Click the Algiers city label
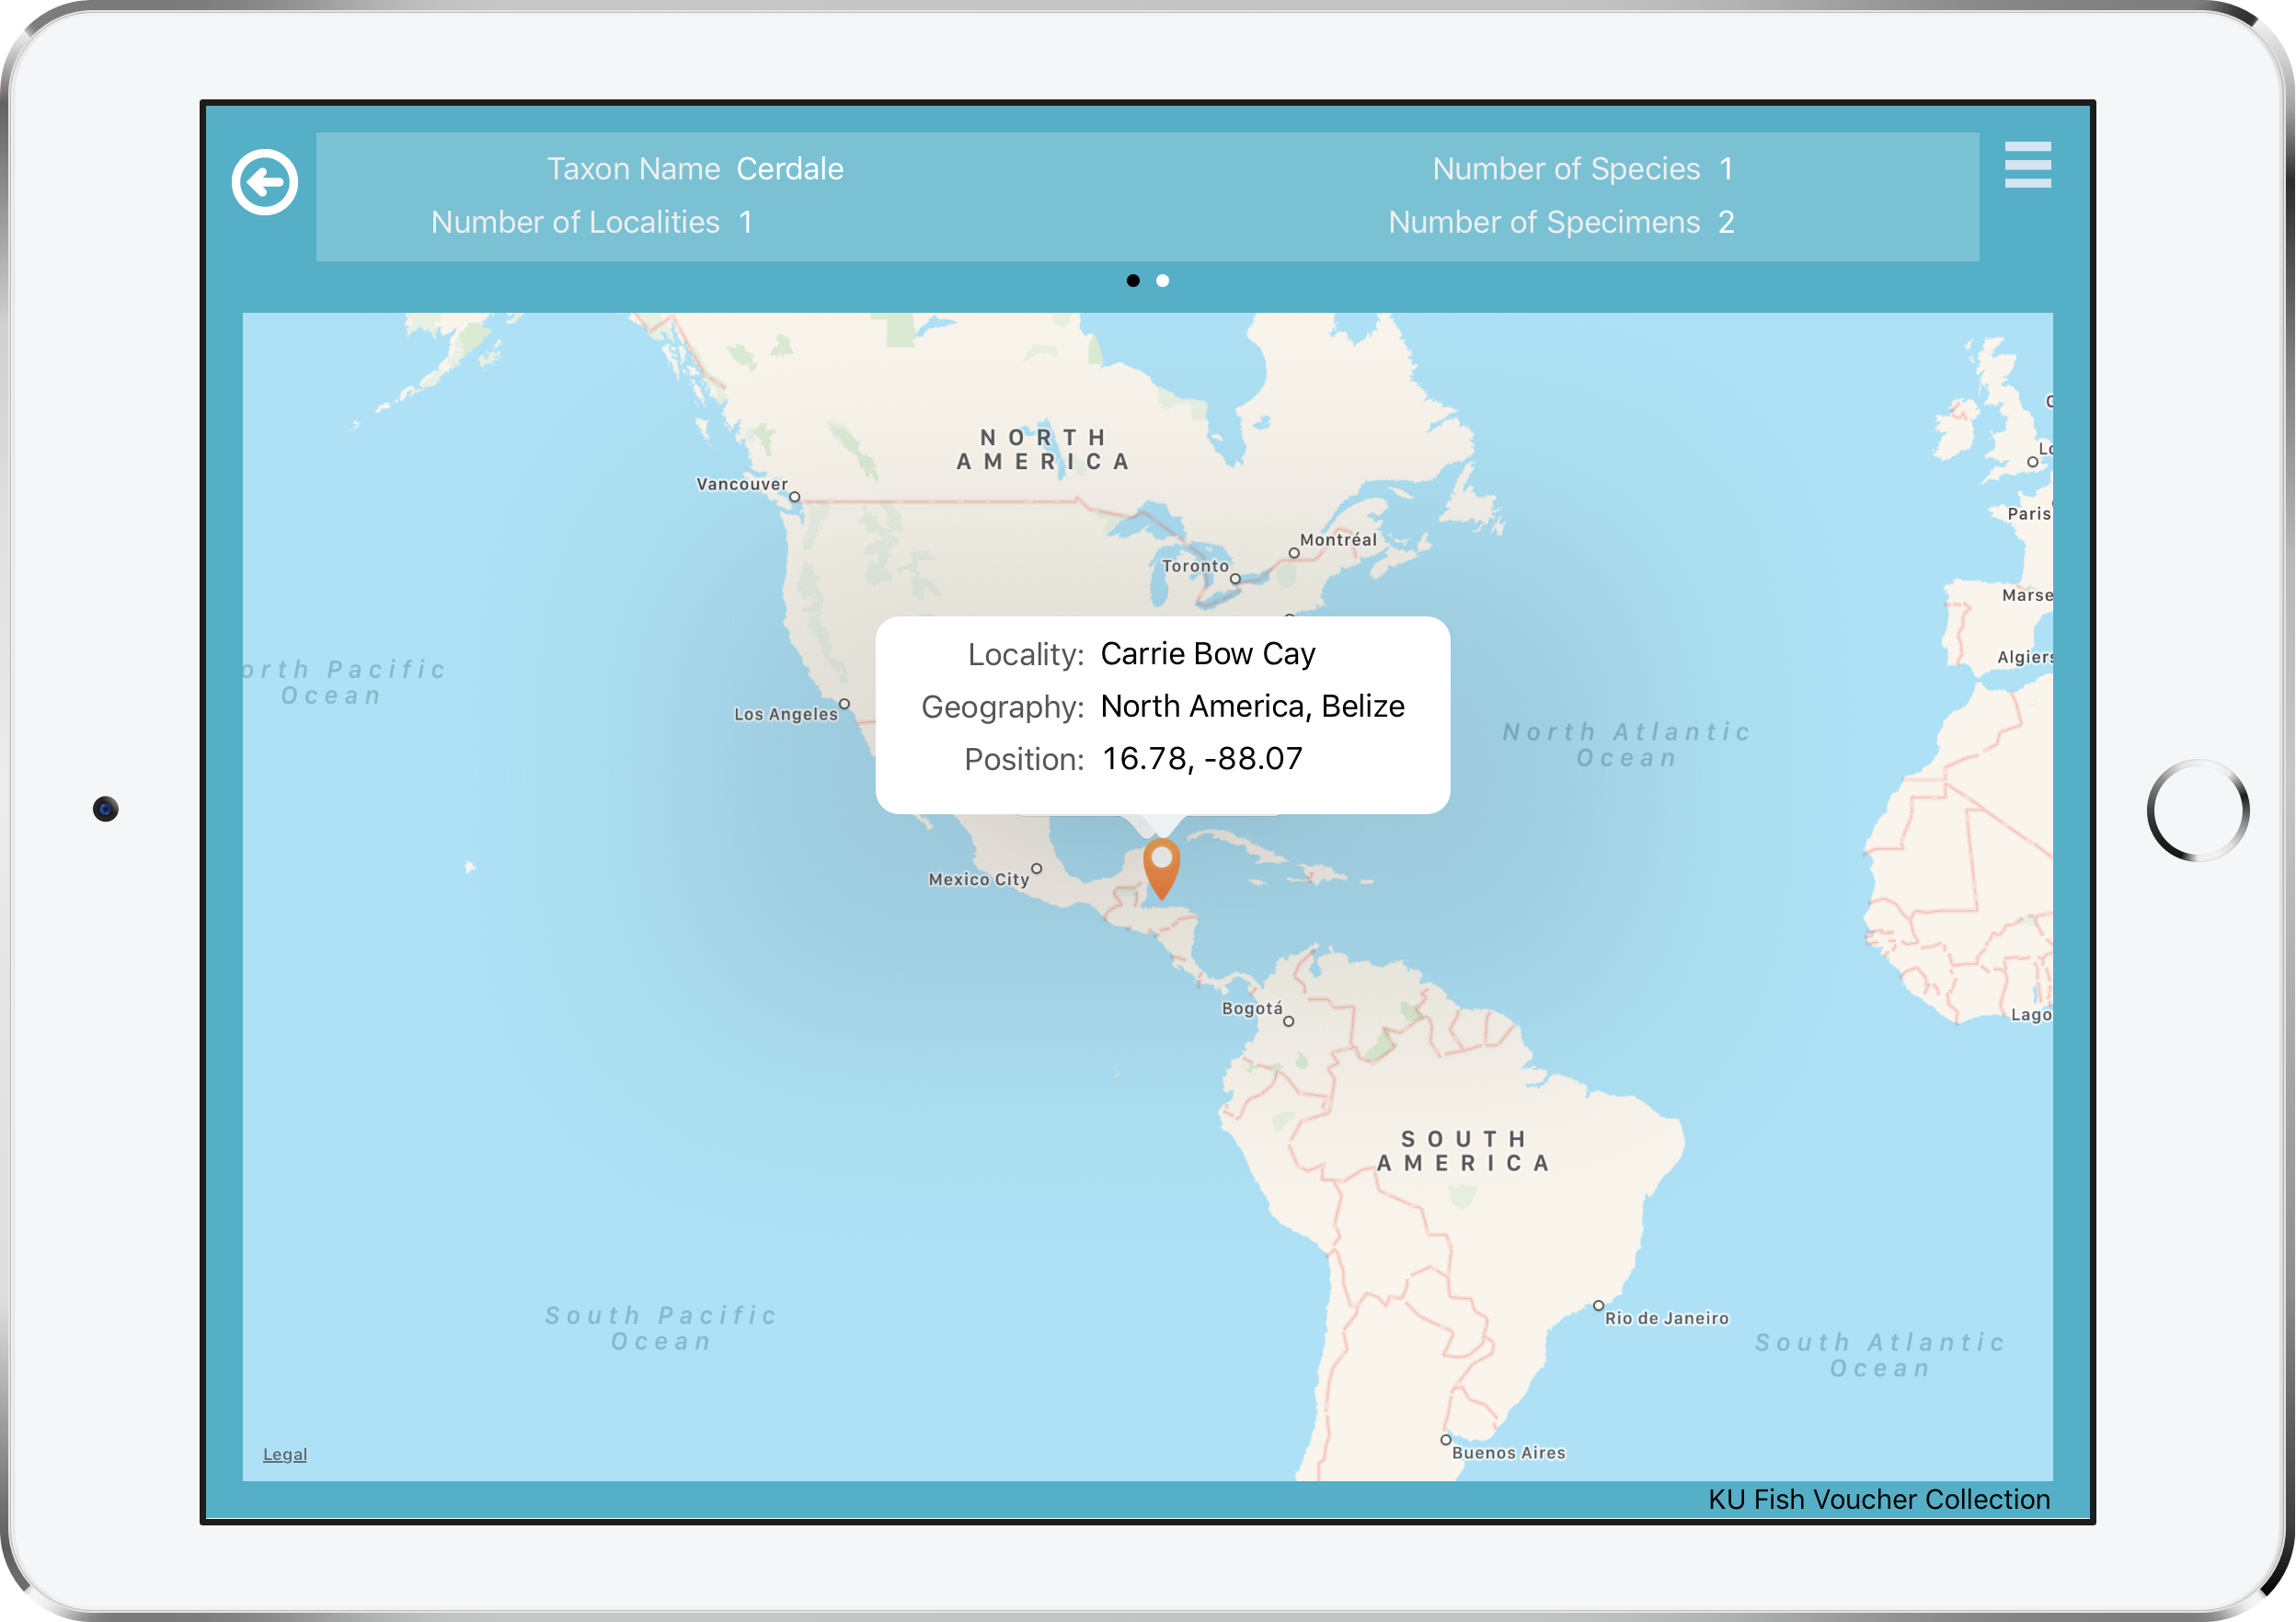Viewport: 2296px width, 1622px height. [x=2024, y=657]
